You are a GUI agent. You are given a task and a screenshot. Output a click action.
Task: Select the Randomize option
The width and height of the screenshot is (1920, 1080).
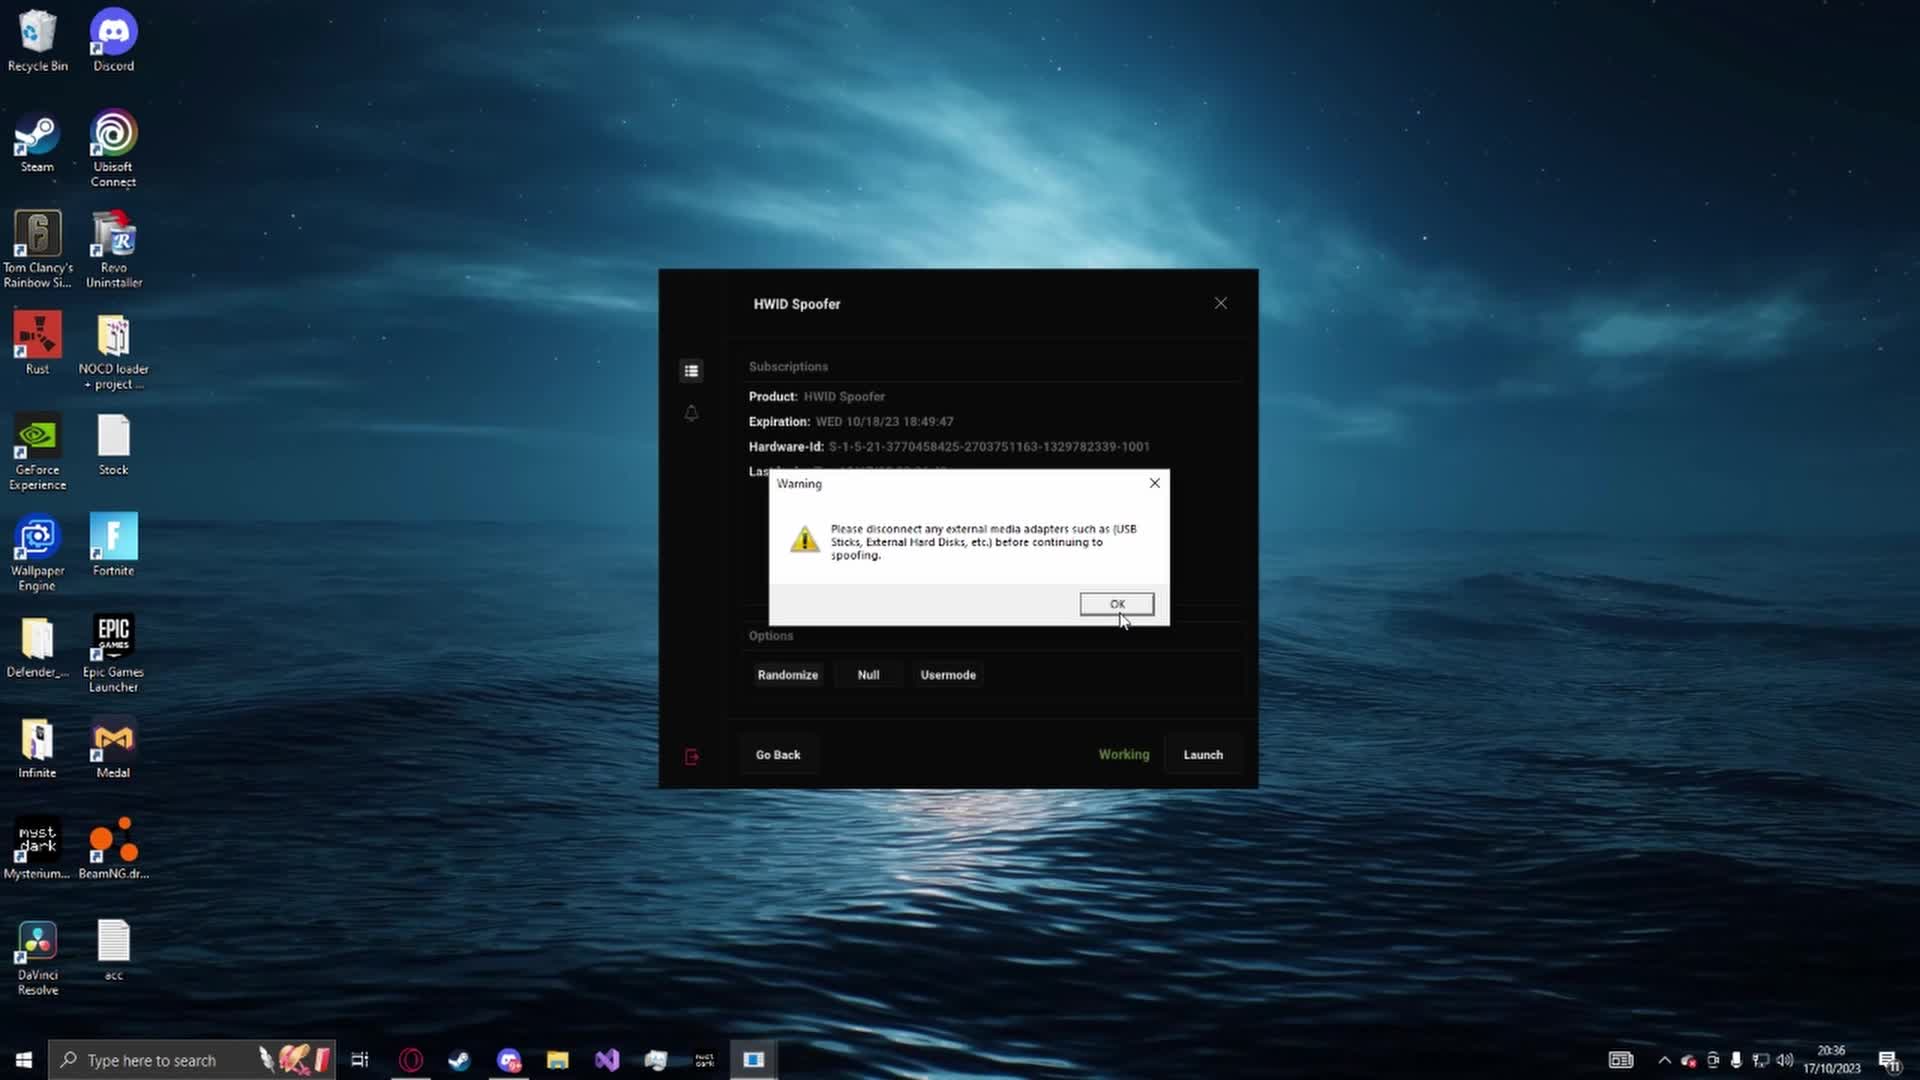click(787, 675)
